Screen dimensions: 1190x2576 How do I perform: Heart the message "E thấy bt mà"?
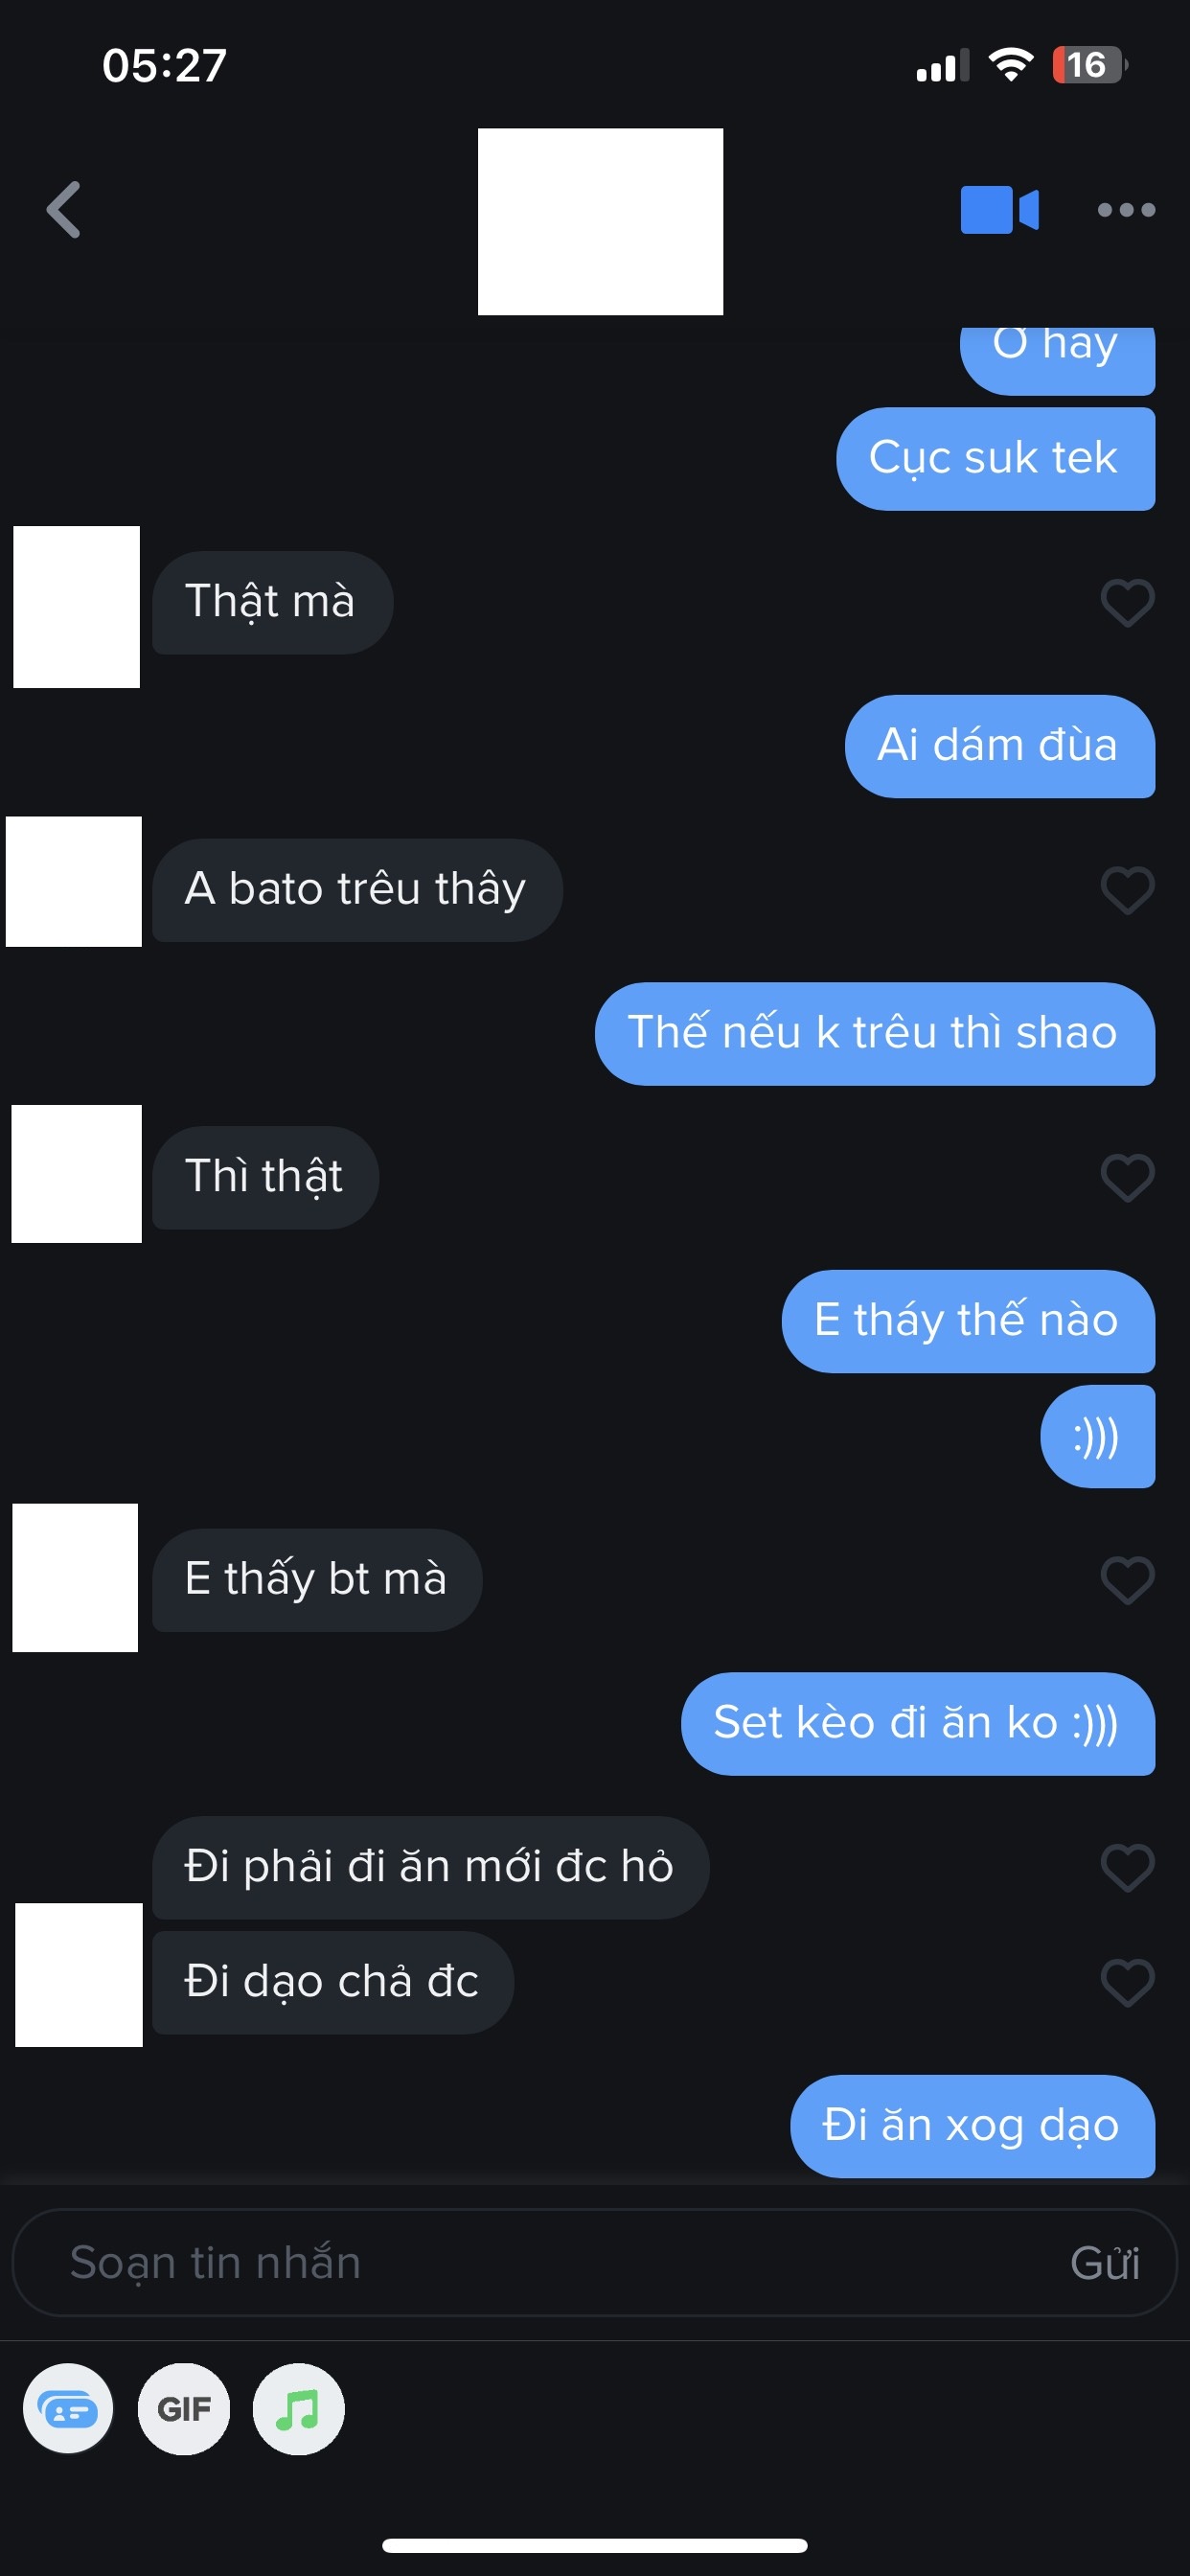[1127, 1581]
